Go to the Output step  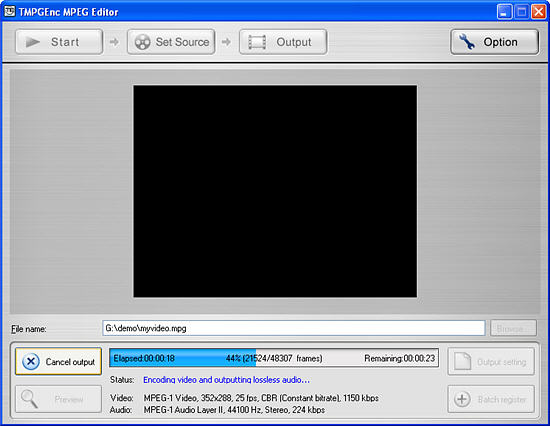283,42
